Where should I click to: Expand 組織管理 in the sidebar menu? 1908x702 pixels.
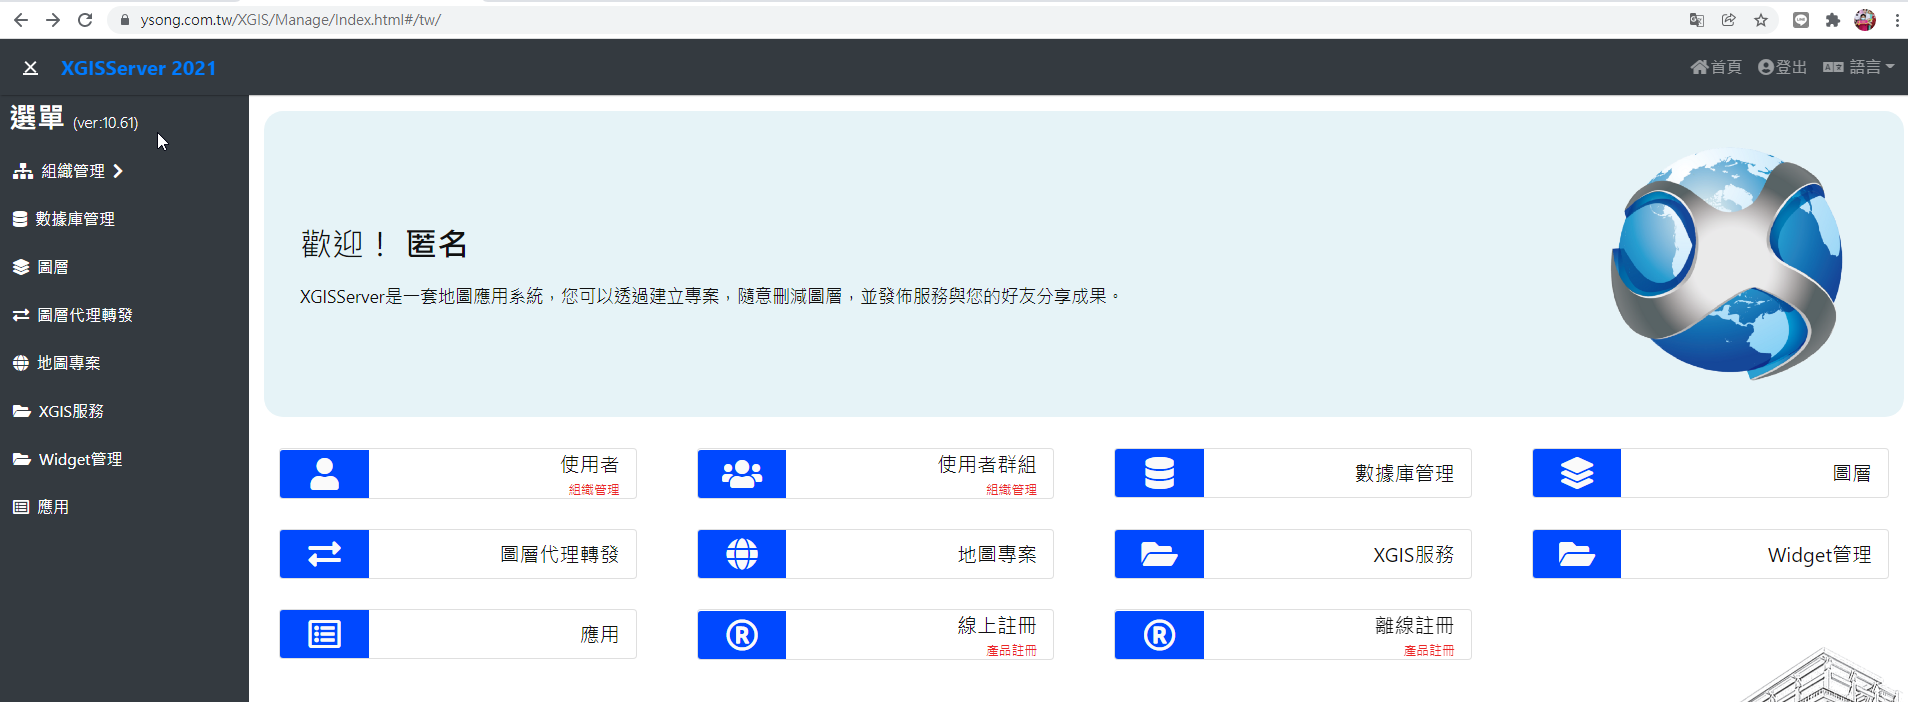click(x=68, y=171)
